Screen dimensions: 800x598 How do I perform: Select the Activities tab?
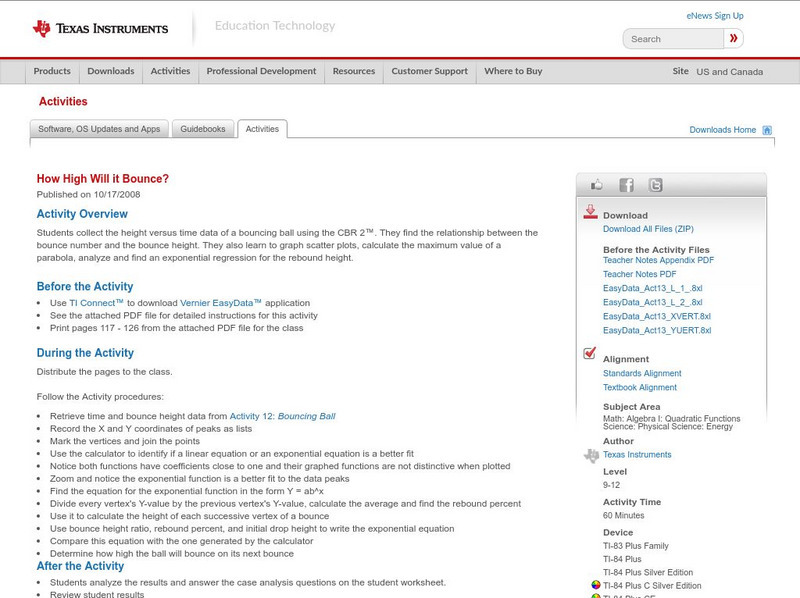pyautogui.click(x=262, y=129)
